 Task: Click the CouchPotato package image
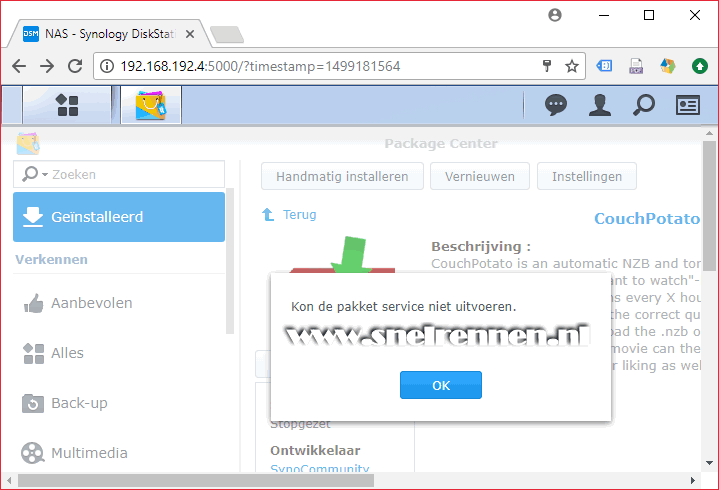[x=343, y=254]
